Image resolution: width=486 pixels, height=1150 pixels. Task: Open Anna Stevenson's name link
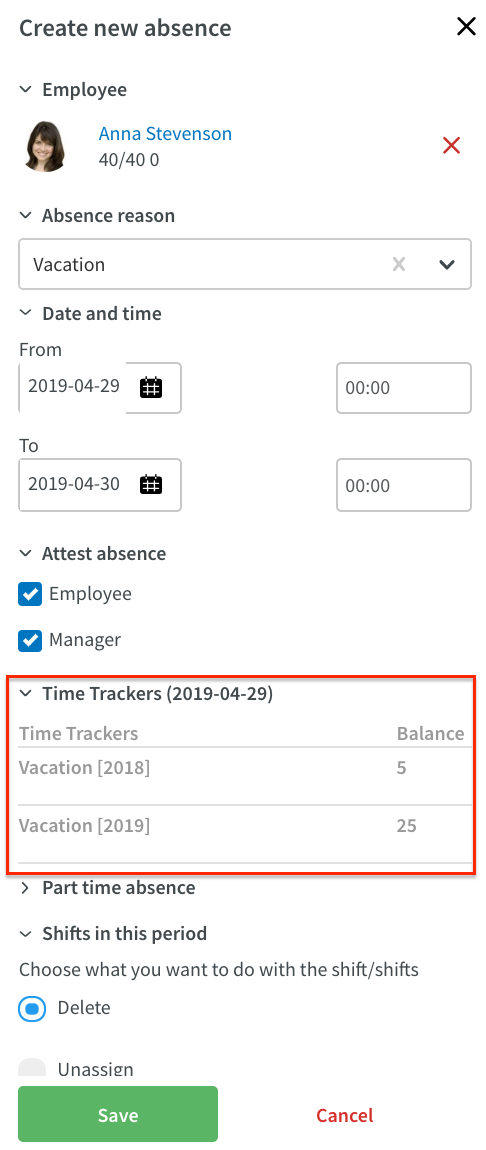coord(165,133)
